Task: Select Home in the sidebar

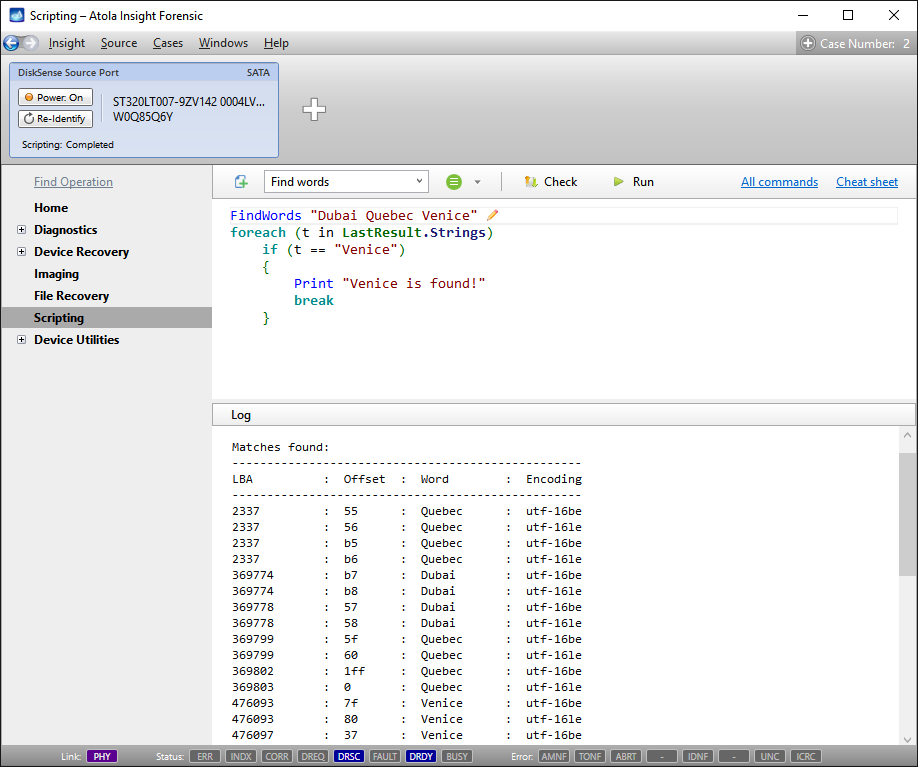Action: [x=51, y=208]
